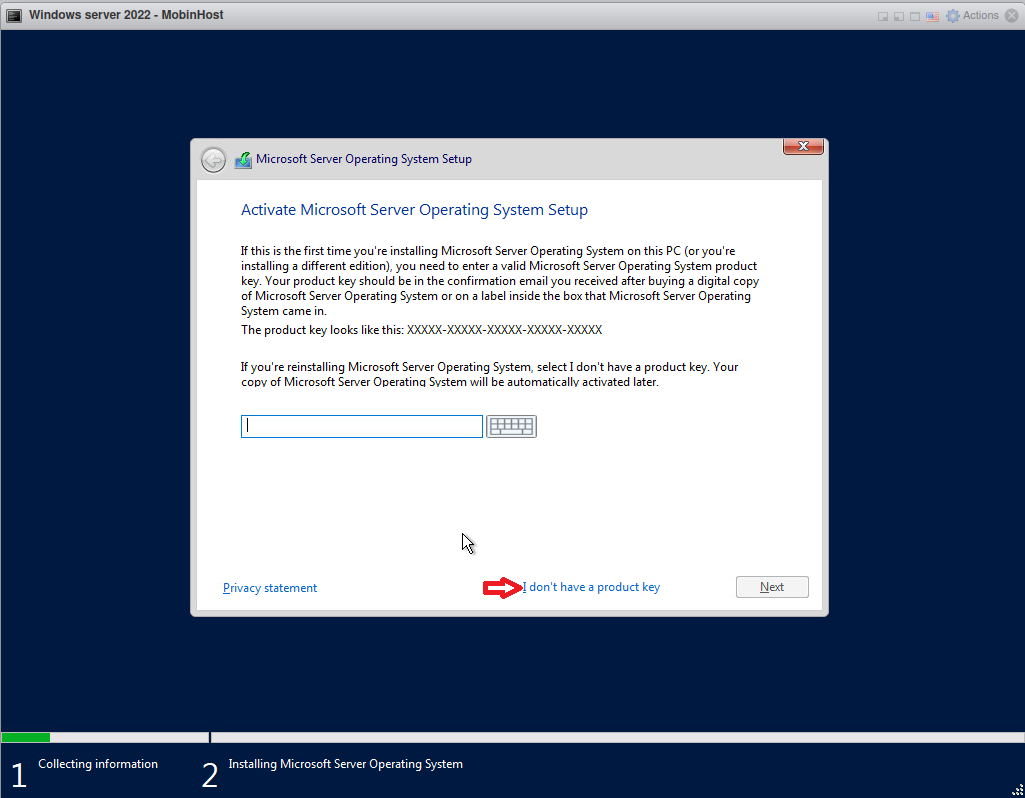Screen dimensions: 1025x798
Task: Click the full window layout icon
Action: coord(915,16)
